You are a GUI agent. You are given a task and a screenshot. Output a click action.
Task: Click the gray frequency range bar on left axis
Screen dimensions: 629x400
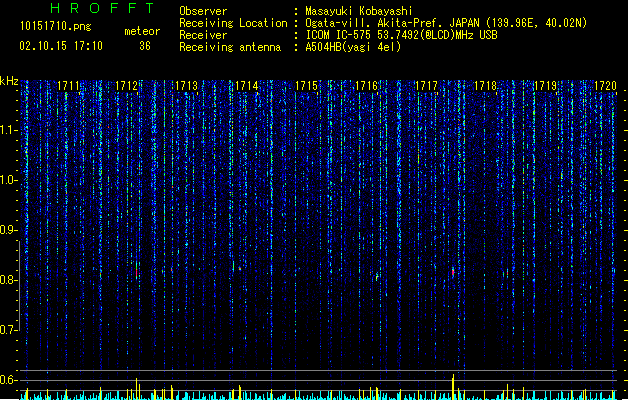[x=19, y=286]
